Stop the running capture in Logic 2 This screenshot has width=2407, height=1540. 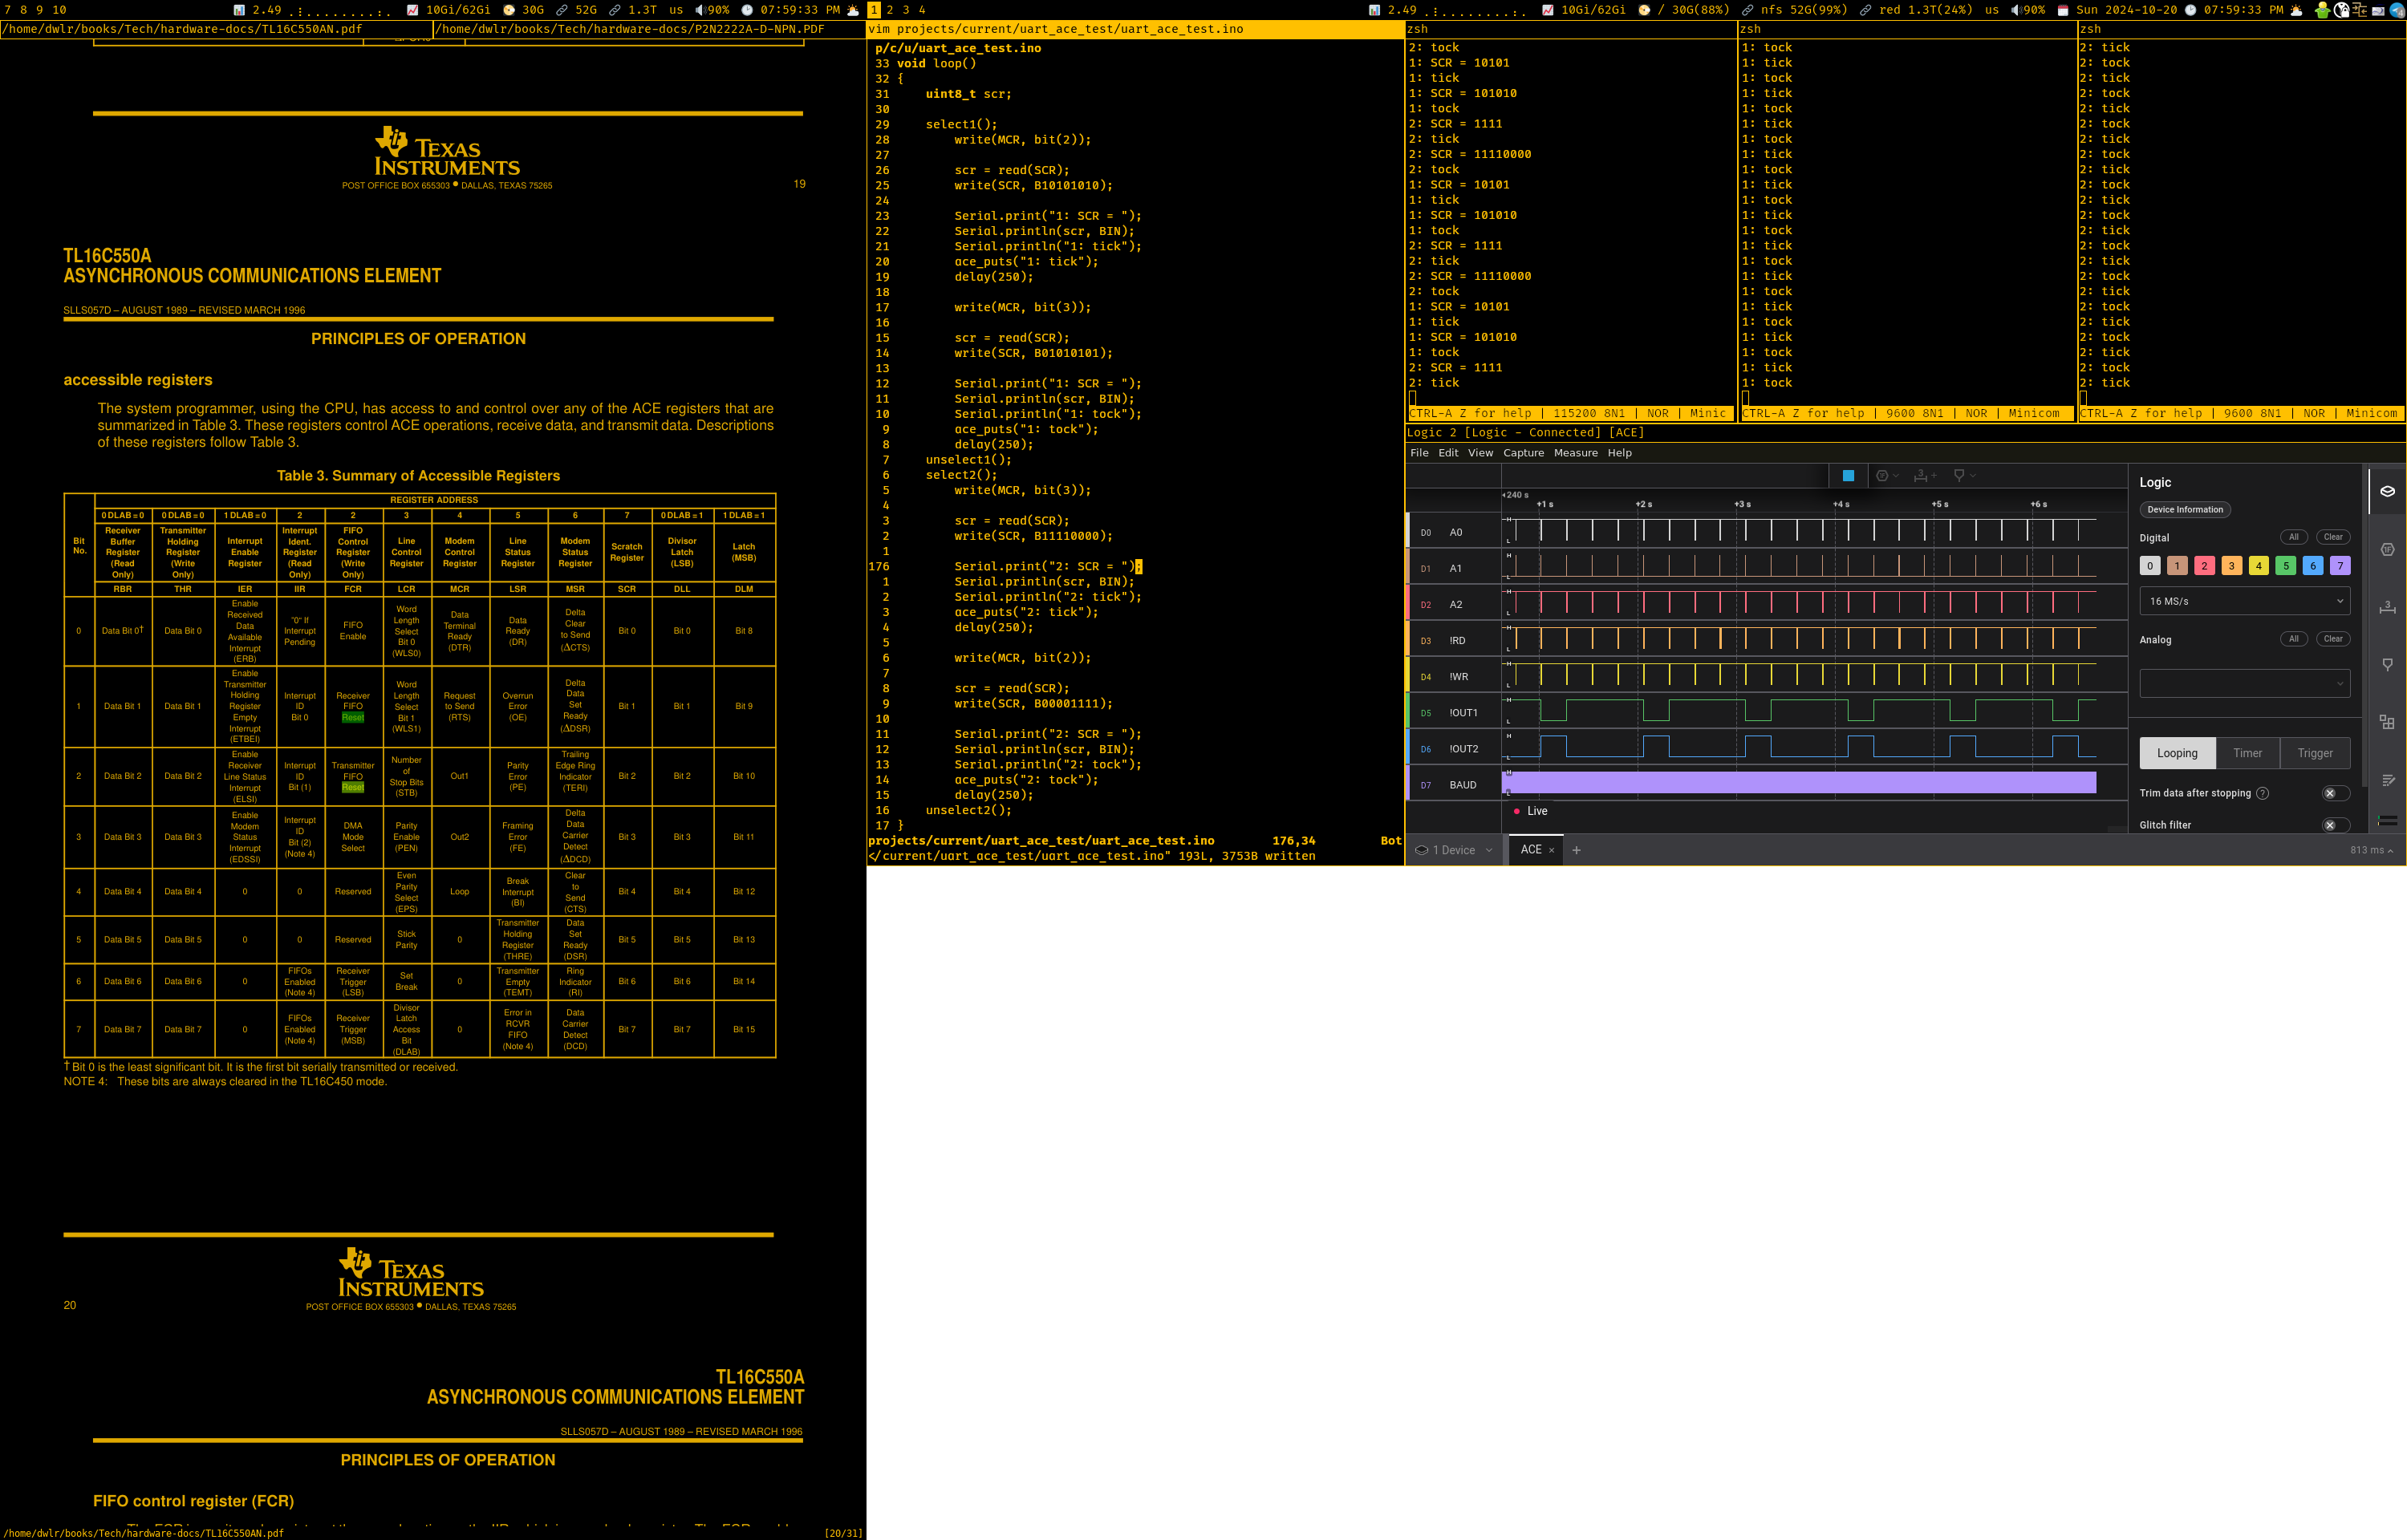click(1848, 476)
